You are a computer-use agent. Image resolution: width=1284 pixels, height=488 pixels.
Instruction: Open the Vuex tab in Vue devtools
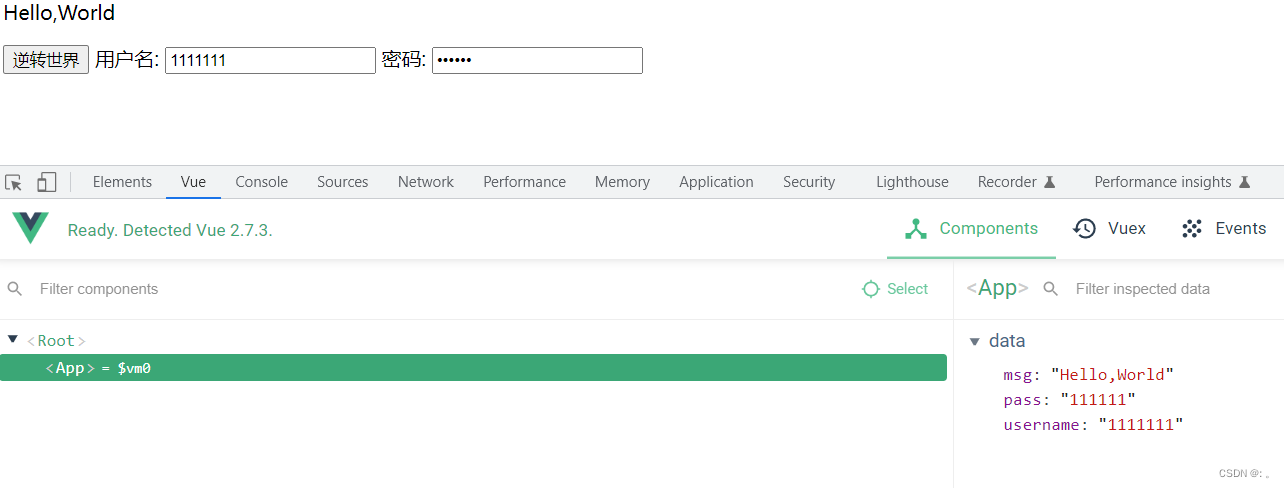click(x=1110, y=229)
